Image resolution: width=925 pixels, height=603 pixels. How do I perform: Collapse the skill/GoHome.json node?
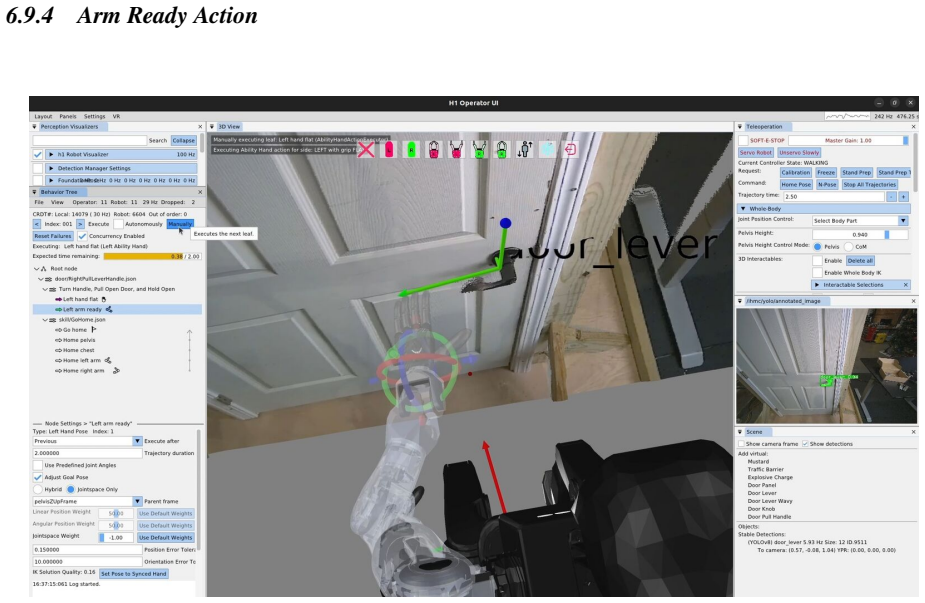45,320
